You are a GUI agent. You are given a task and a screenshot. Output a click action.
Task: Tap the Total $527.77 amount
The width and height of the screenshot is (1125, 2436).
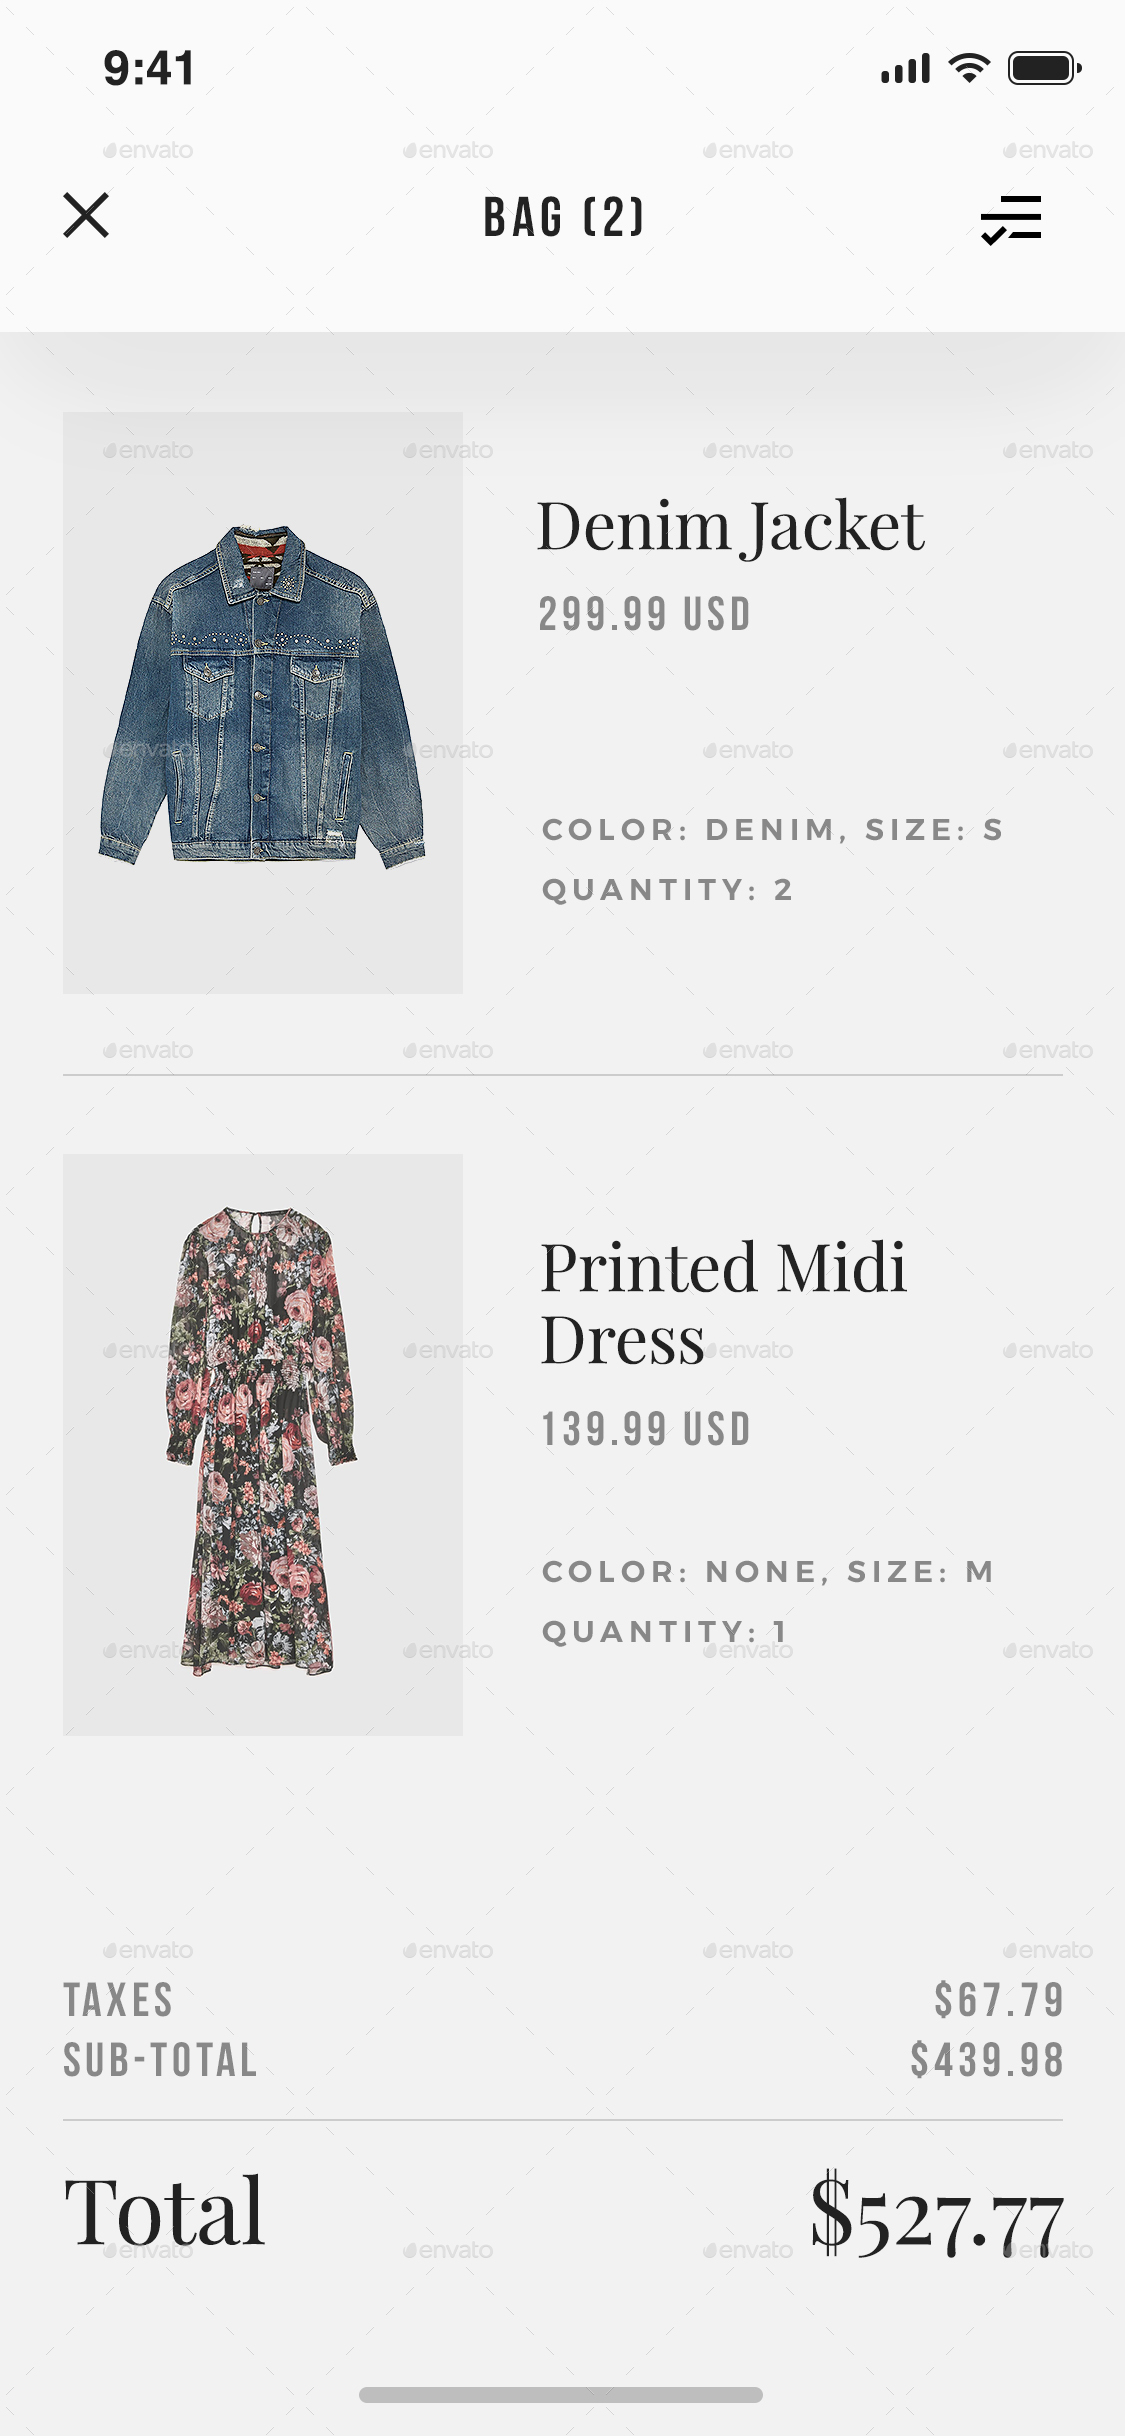(937, 2214)
